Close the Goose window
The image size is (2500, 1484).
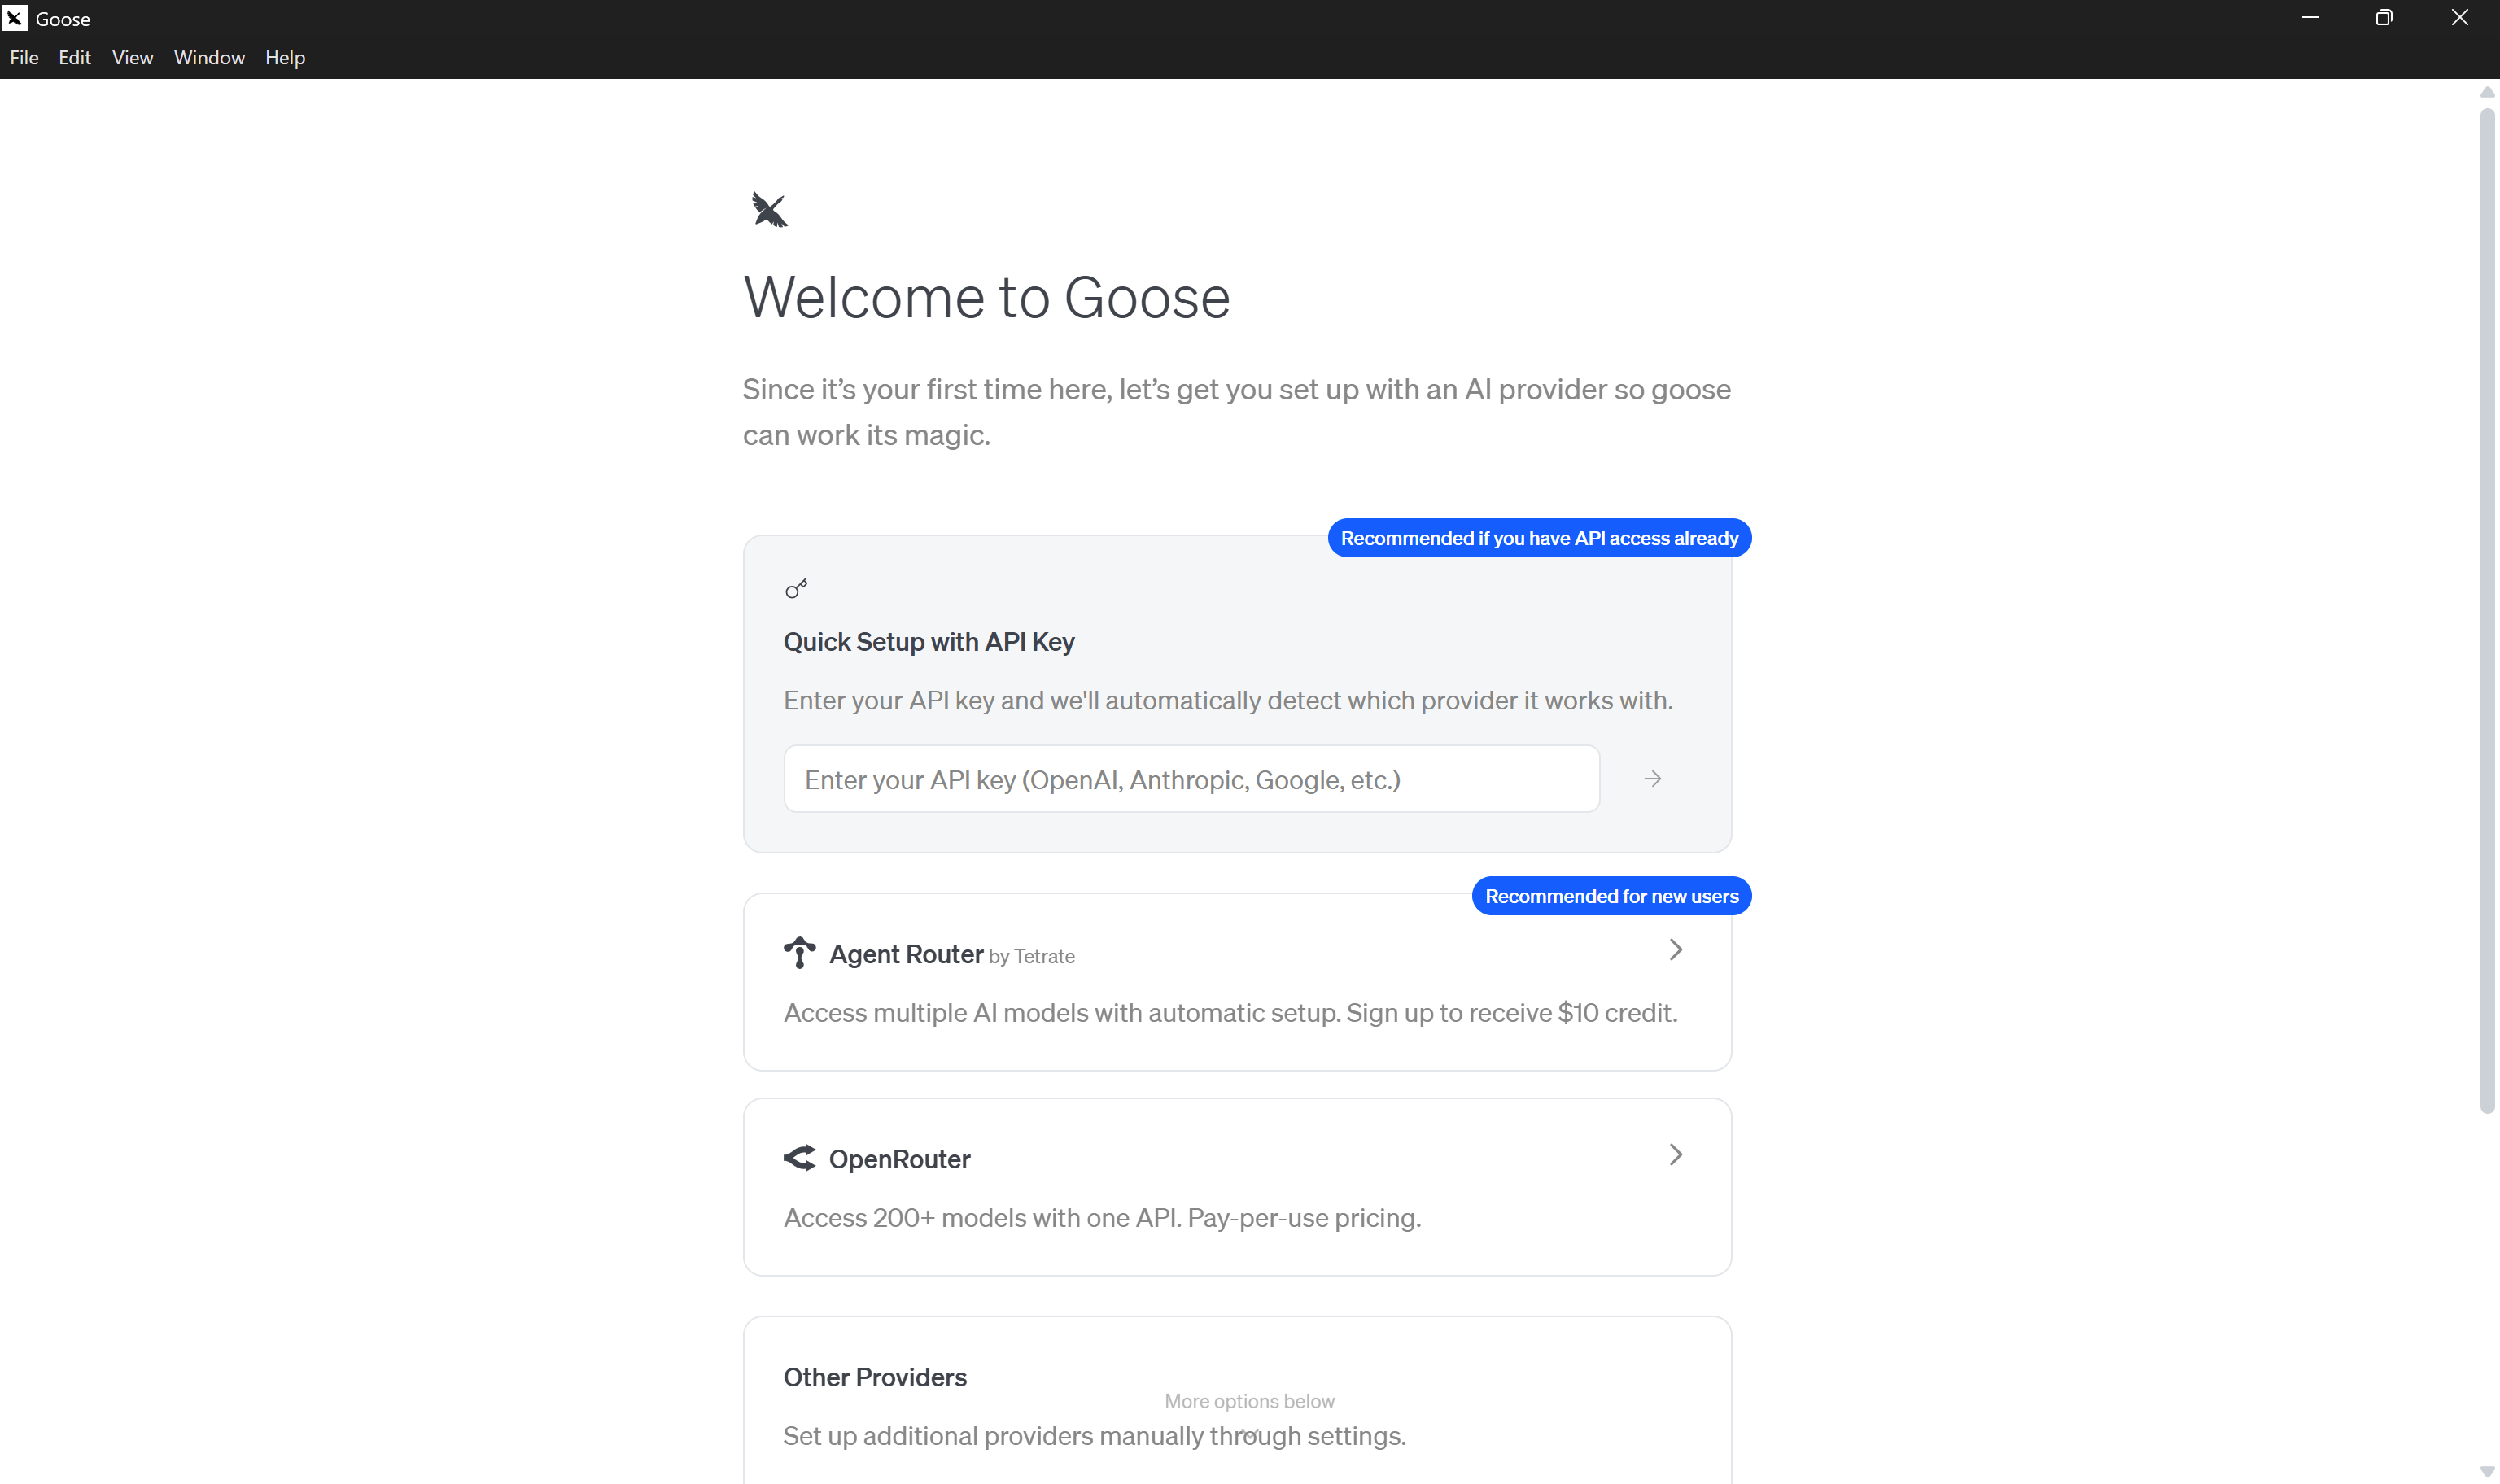pos(2459,18)
